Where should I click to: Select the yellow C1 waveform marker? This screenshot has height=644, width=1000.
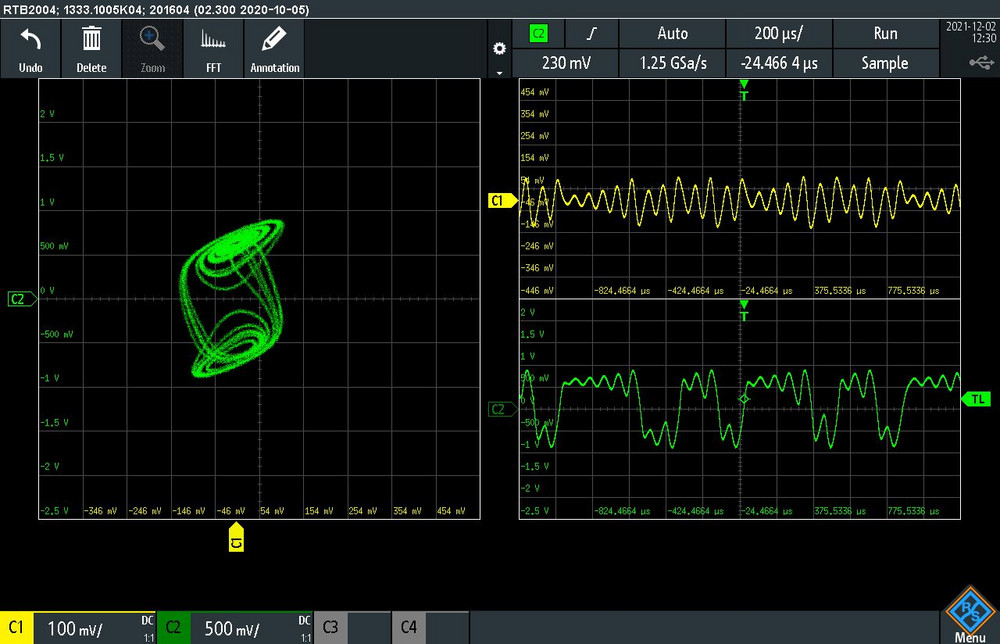click(502, 201)
